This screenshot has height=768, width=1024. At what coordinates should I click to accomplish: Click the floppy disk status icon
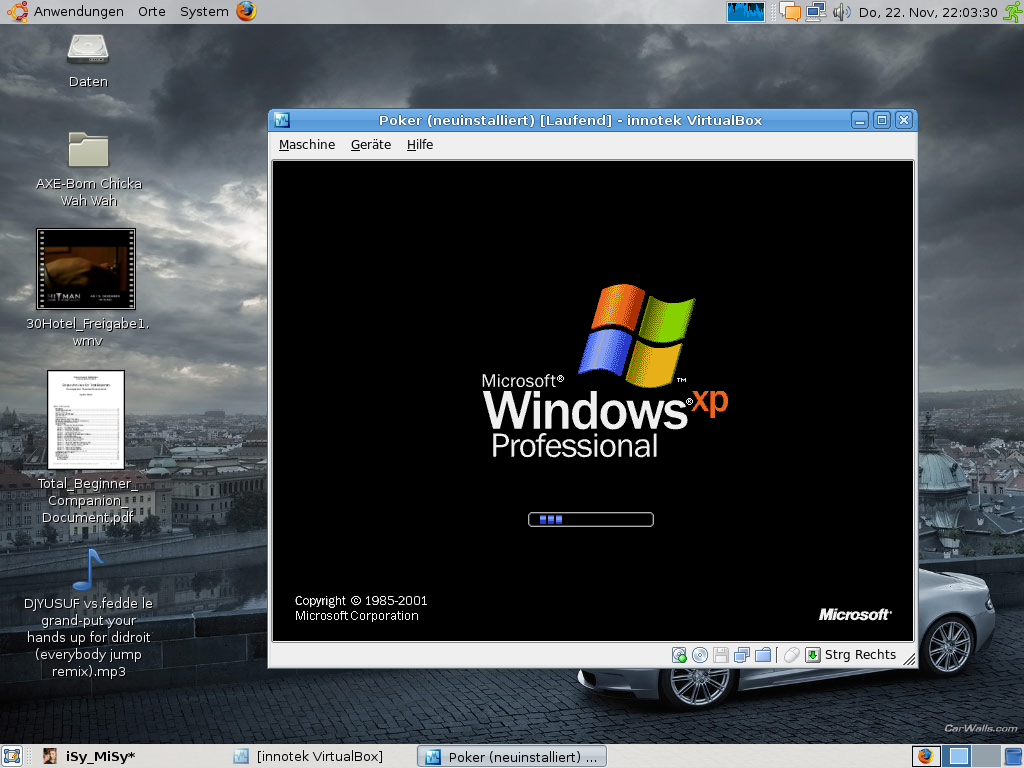720,655
